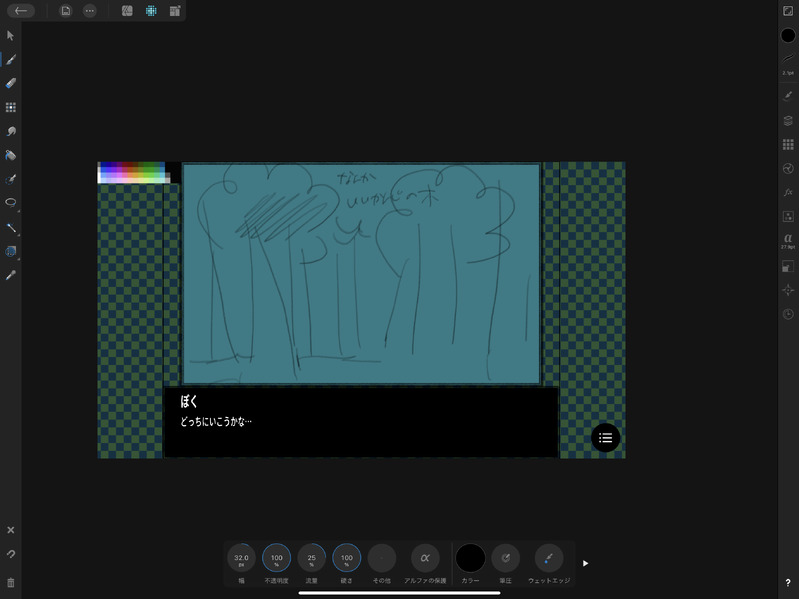
Task: Toggle full screen view icon
Action: pyautogui.click(x=788, y=11)
